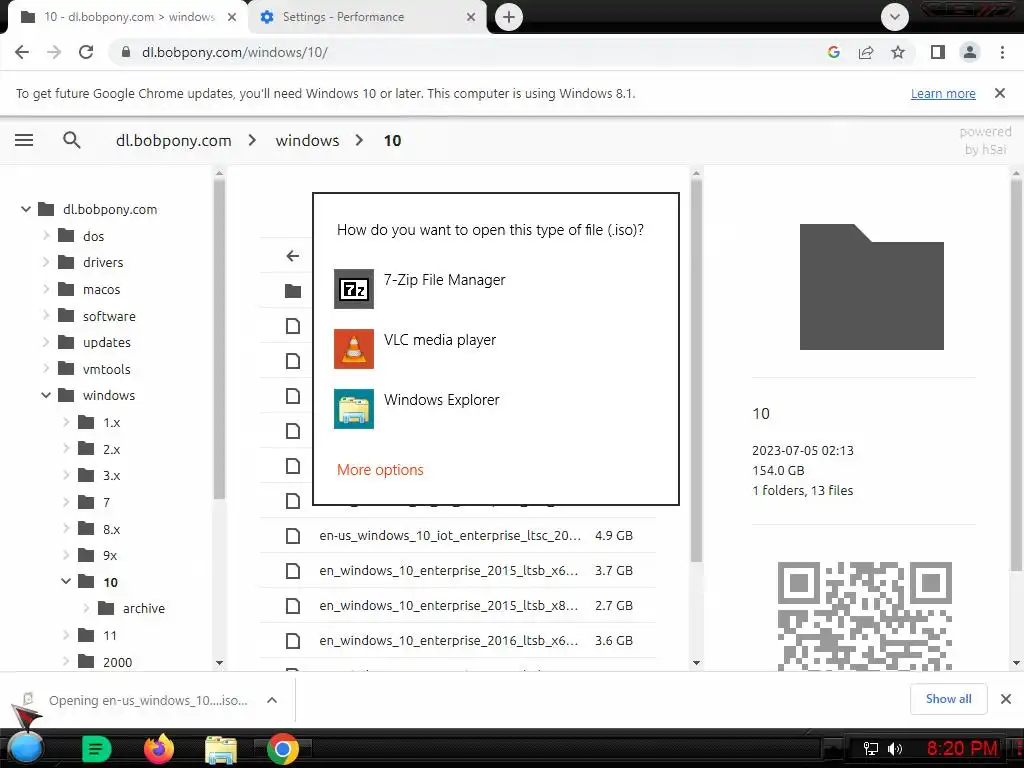
Task: Open with 7-Zip File Manager
Action: (495, 288)
